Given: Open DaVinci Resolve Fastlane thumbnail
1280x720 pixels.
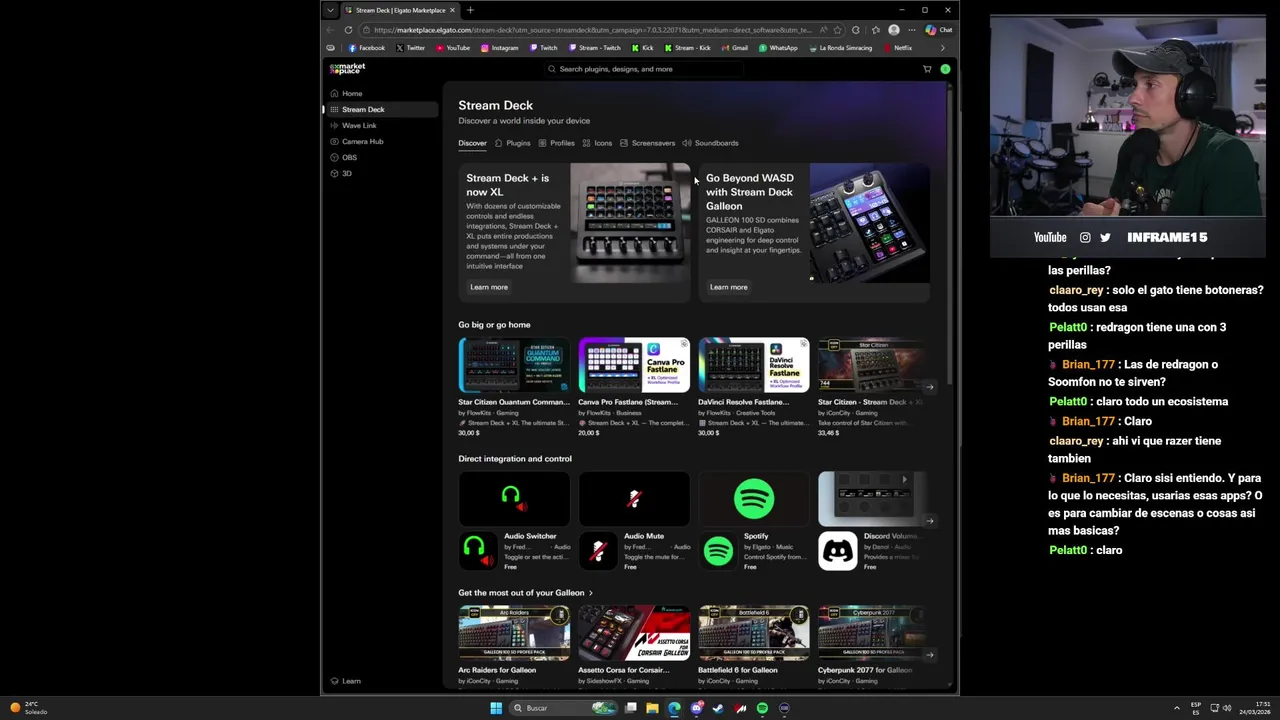Looking at the screenshot, I should tap(754, 365).
